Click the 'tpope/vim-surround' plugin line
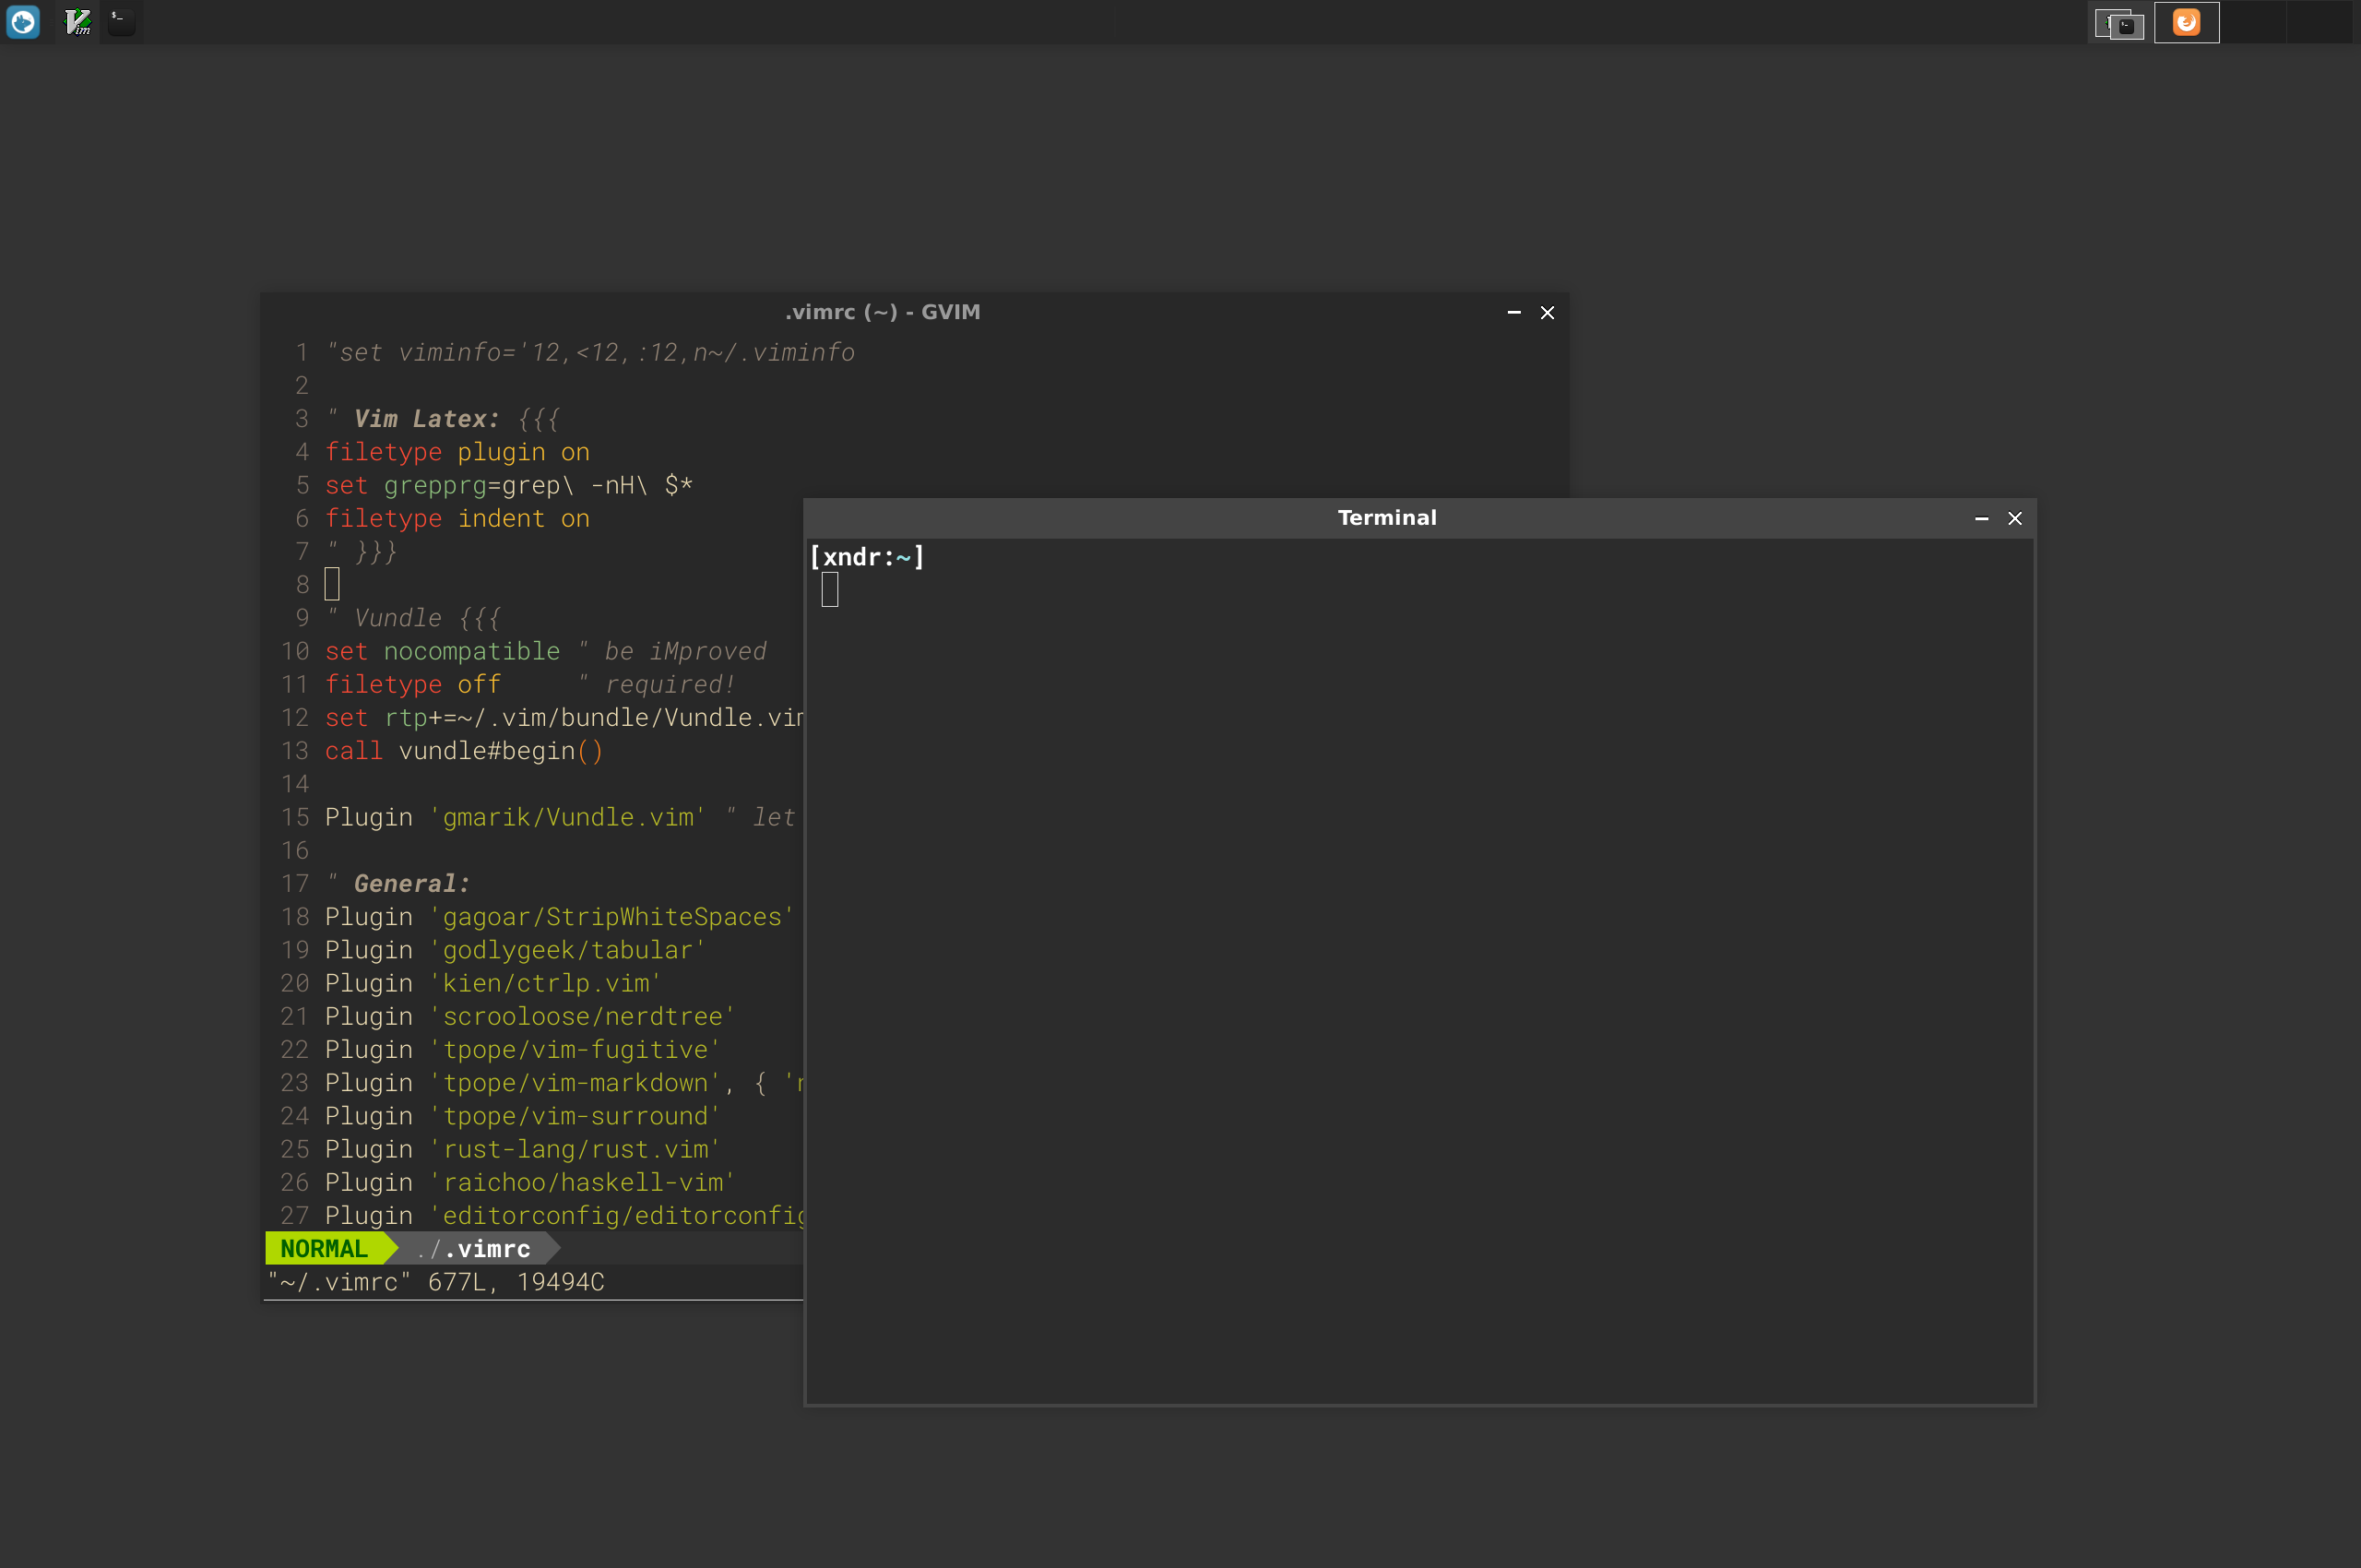Image resolution: width=2361 pixels, height=1568 pixels. pyautogui.click(x=522, y=1116)
